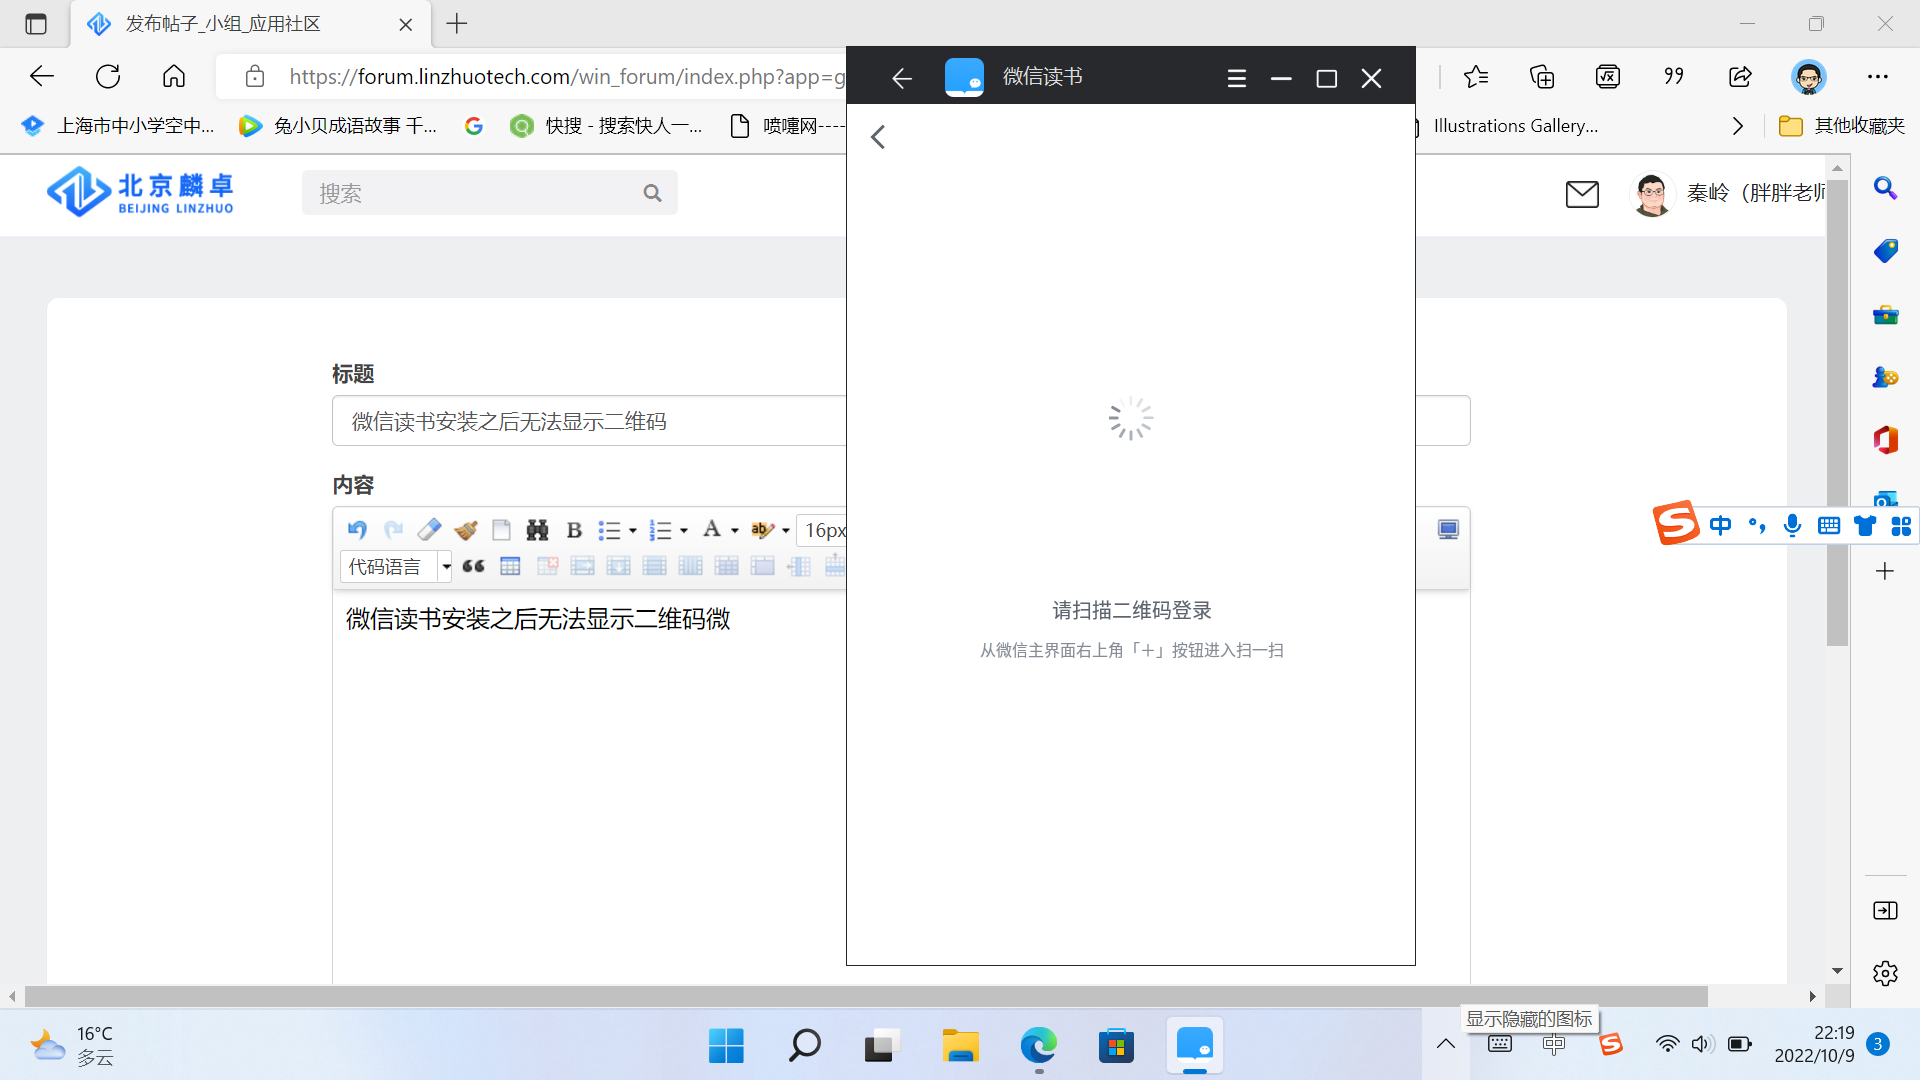
Task: Open browser collections
Action: (1542, 76)
